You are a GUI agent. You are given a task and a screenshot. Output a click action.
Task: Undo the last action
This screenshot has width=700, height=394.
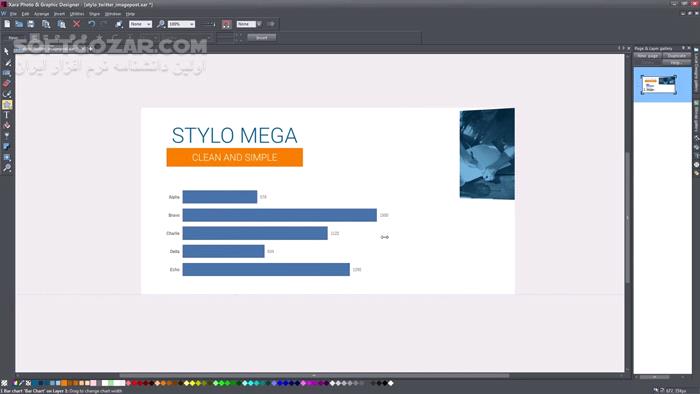[x=92, y=24]
